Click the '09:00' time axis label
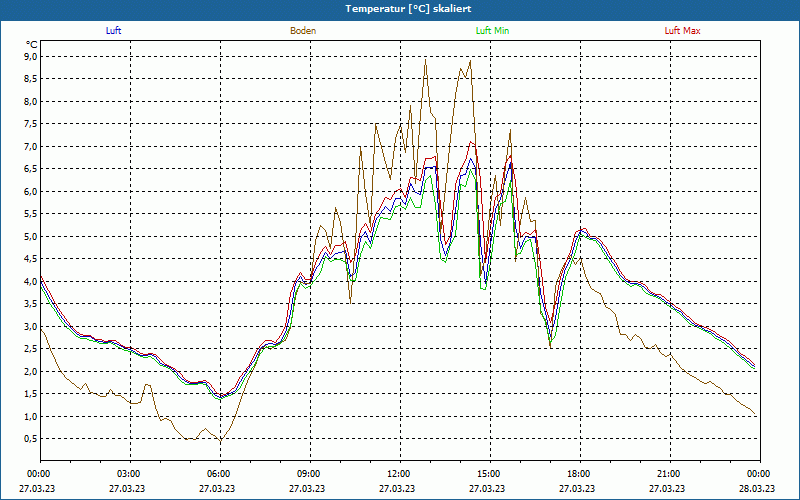The height and width of the screenshot is (500, 800). (308, 474)
